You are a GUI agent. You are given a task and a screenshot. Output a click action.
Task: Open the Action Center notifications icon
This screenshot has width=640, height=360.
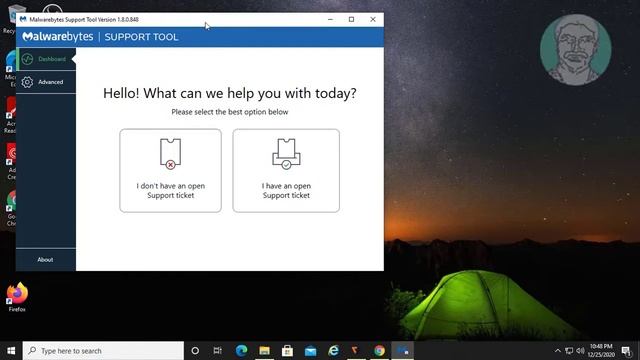click(x=626, y=351)
